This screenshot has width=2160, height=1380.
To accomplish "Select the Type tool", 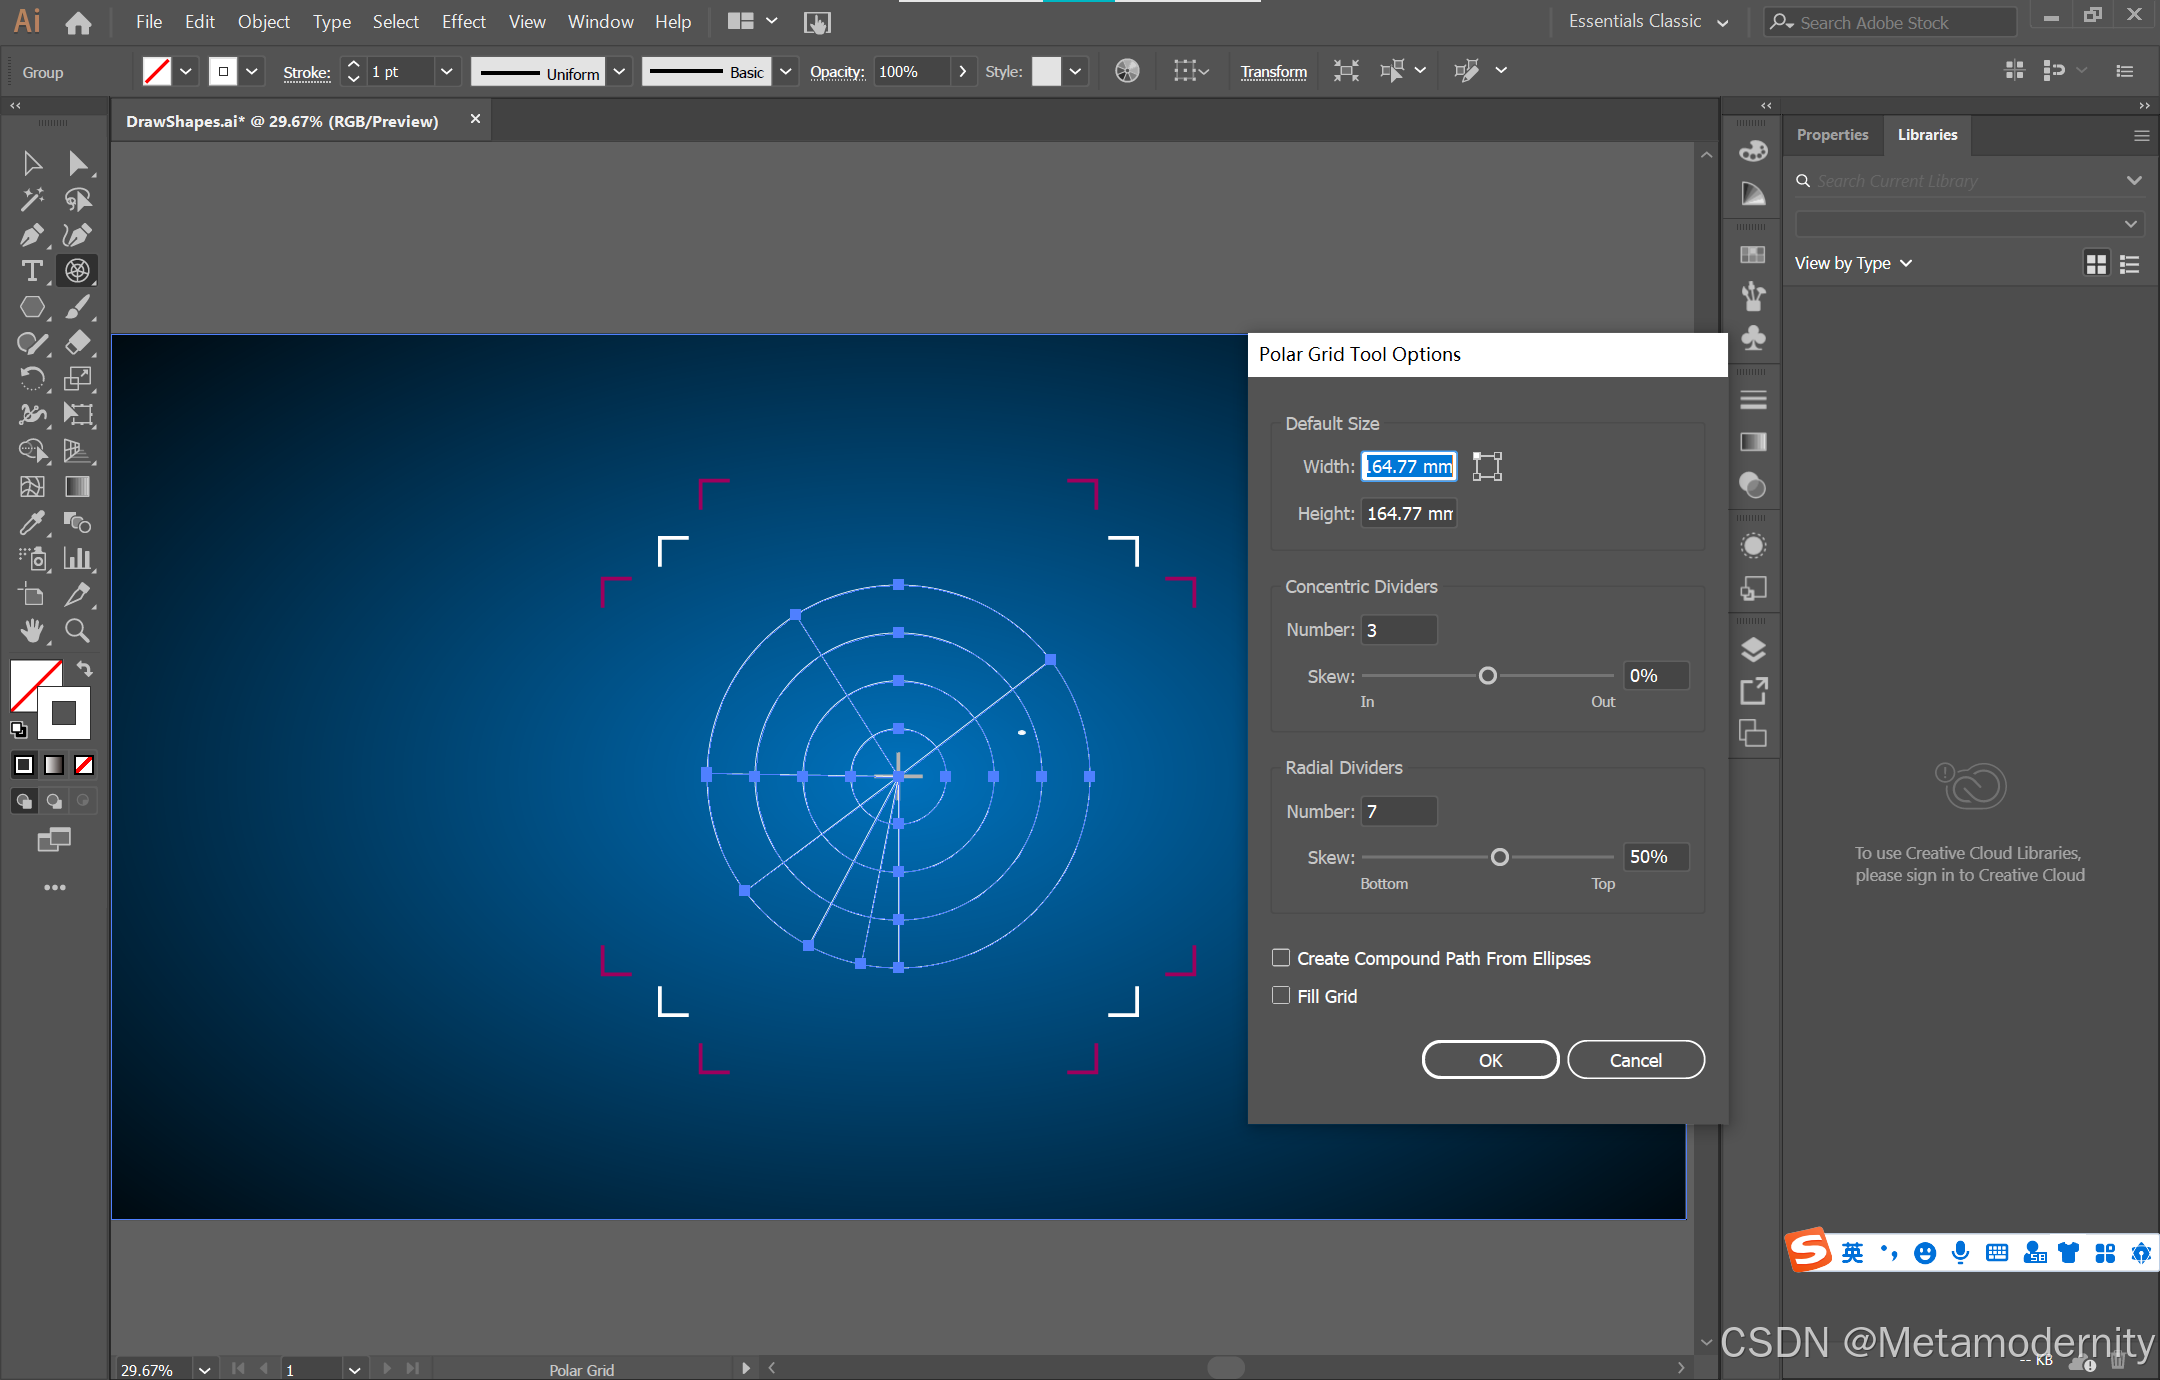I will click(32, 271).
